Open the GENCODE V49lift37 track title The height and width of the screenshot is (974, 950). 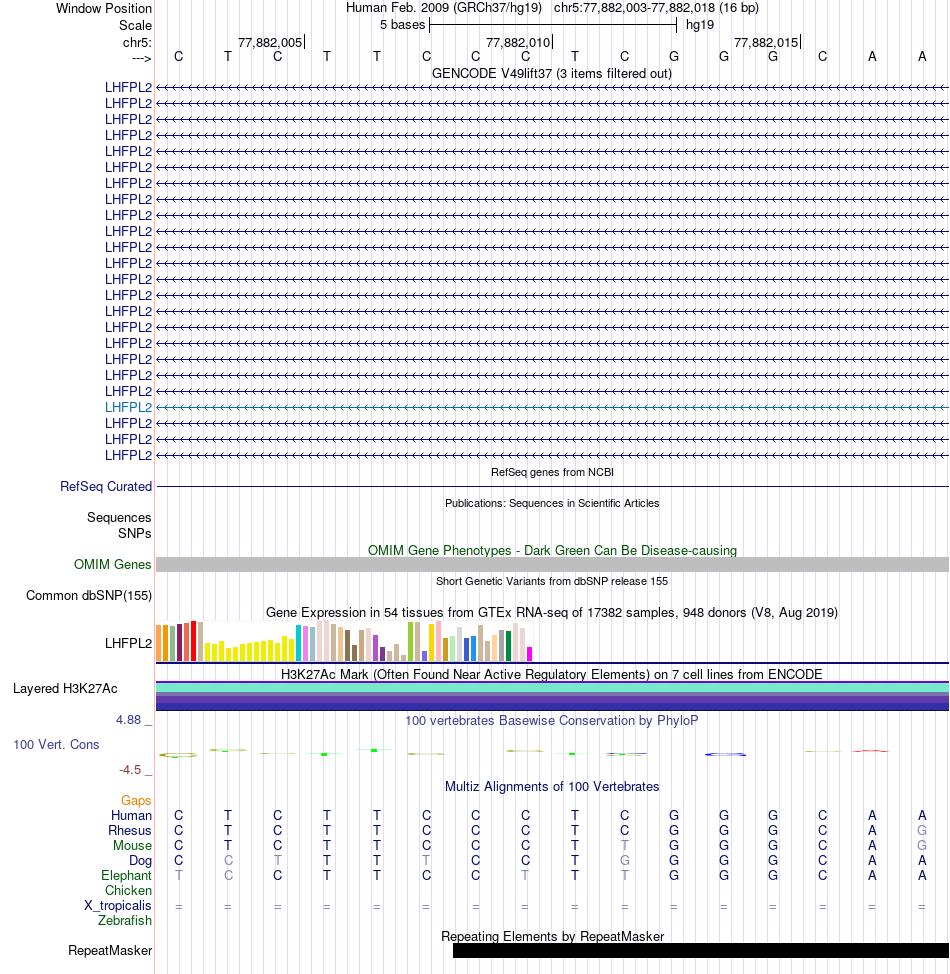coord(552,73)
